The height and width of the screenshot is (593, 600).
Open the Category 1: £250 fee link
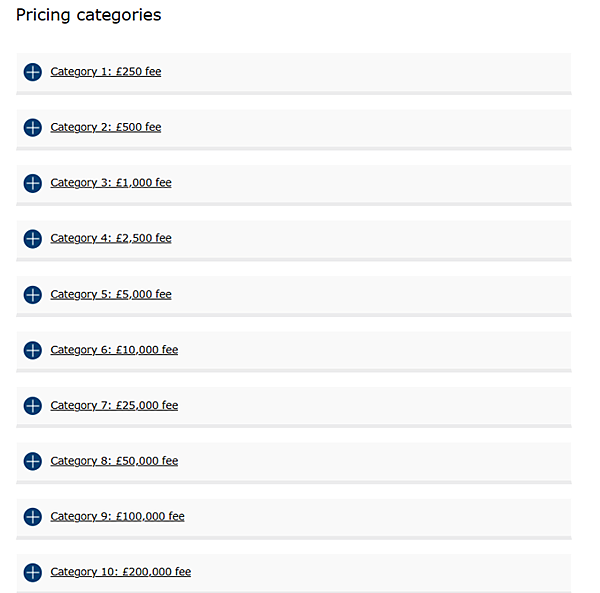pyautogui.click(x=106, y=72)
